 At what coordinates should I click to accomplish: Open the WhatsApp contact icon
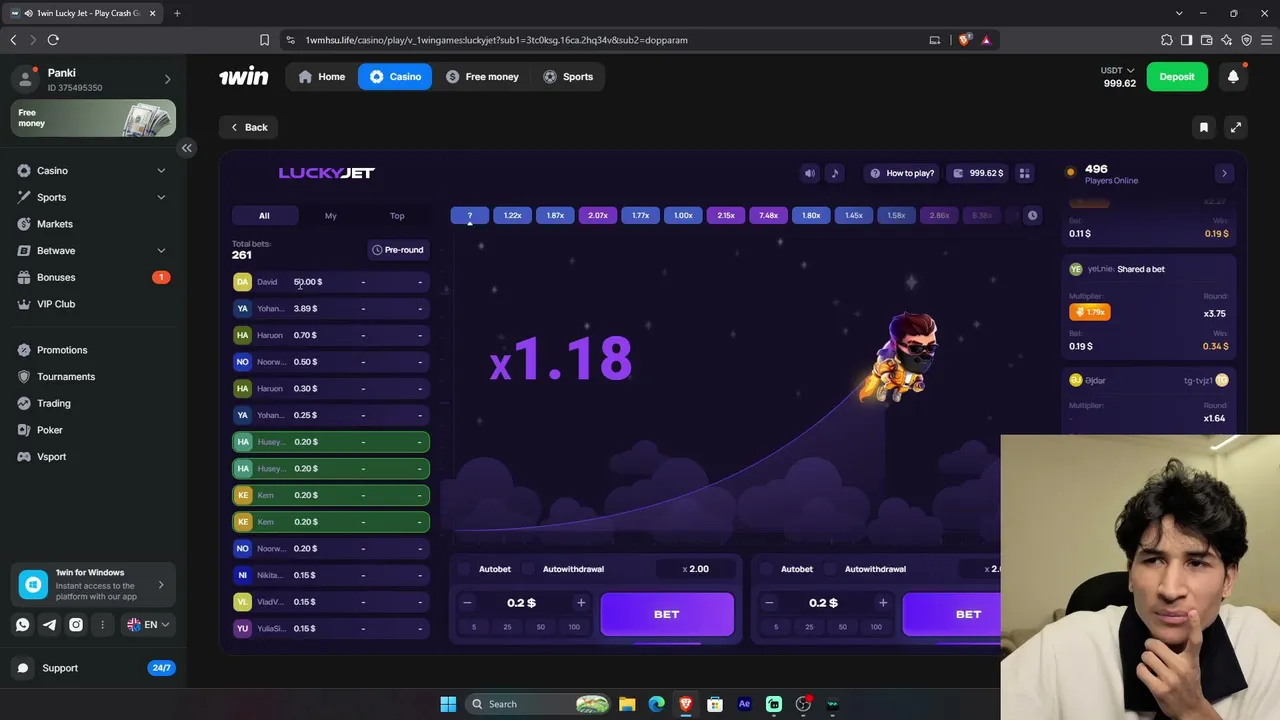23,624
